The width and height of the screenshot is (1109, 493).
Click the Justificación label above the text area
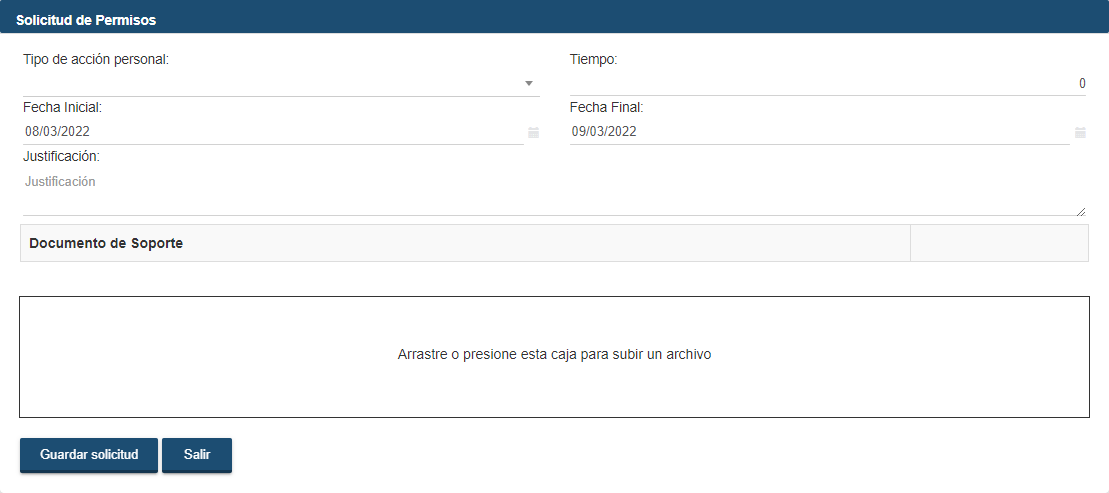[x=61, y=156]
